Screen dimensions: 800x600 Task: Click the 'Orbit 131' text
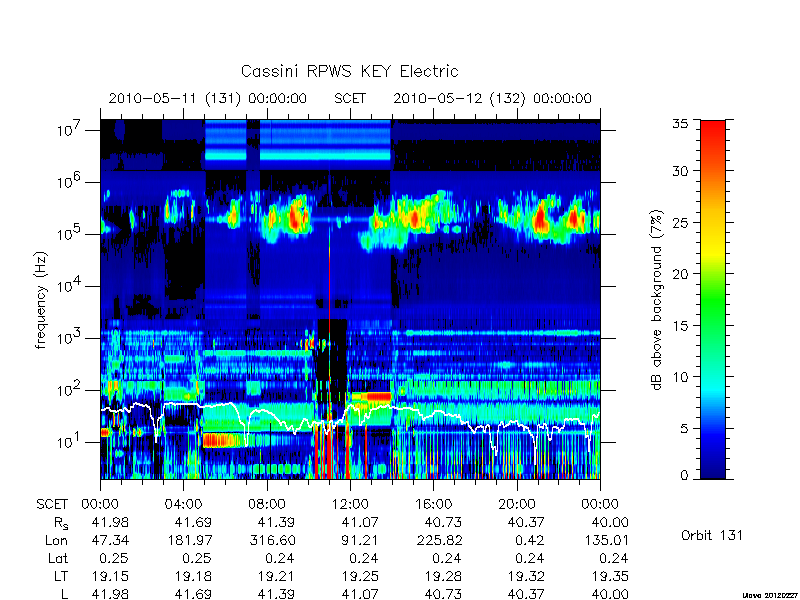click(x=712, y=536)
